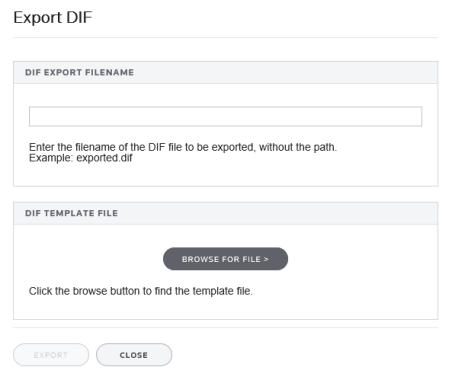Click the Export button
This screenshot has width=452, height=386.
[51, 355]
